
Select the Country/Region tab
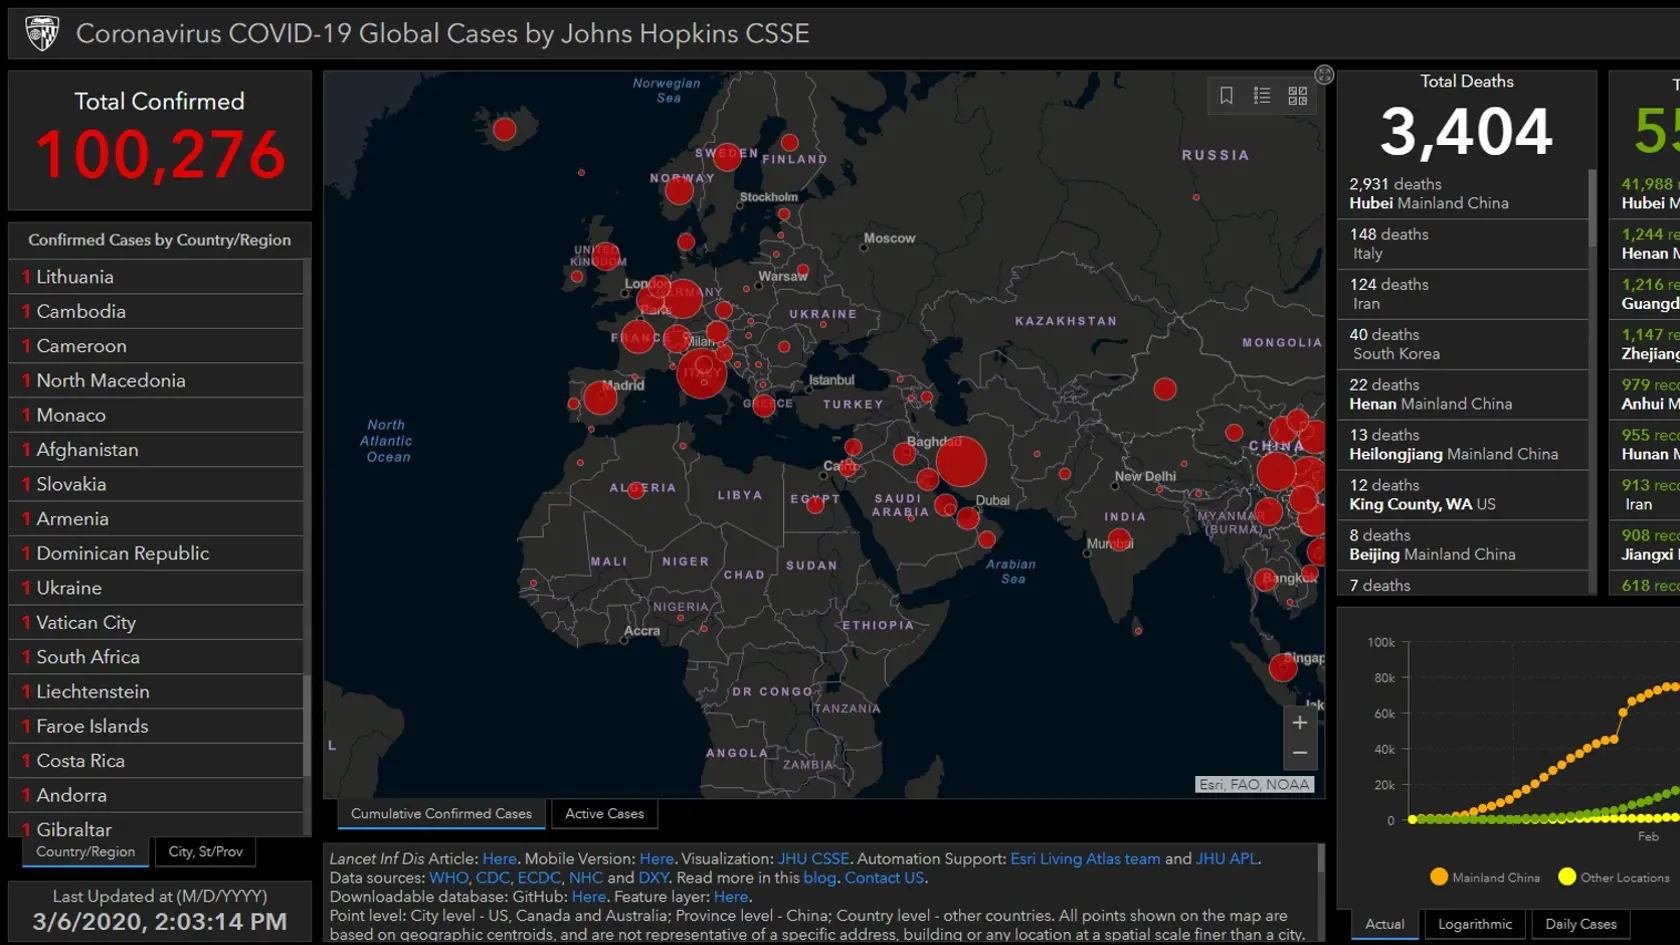click(86, 852)
